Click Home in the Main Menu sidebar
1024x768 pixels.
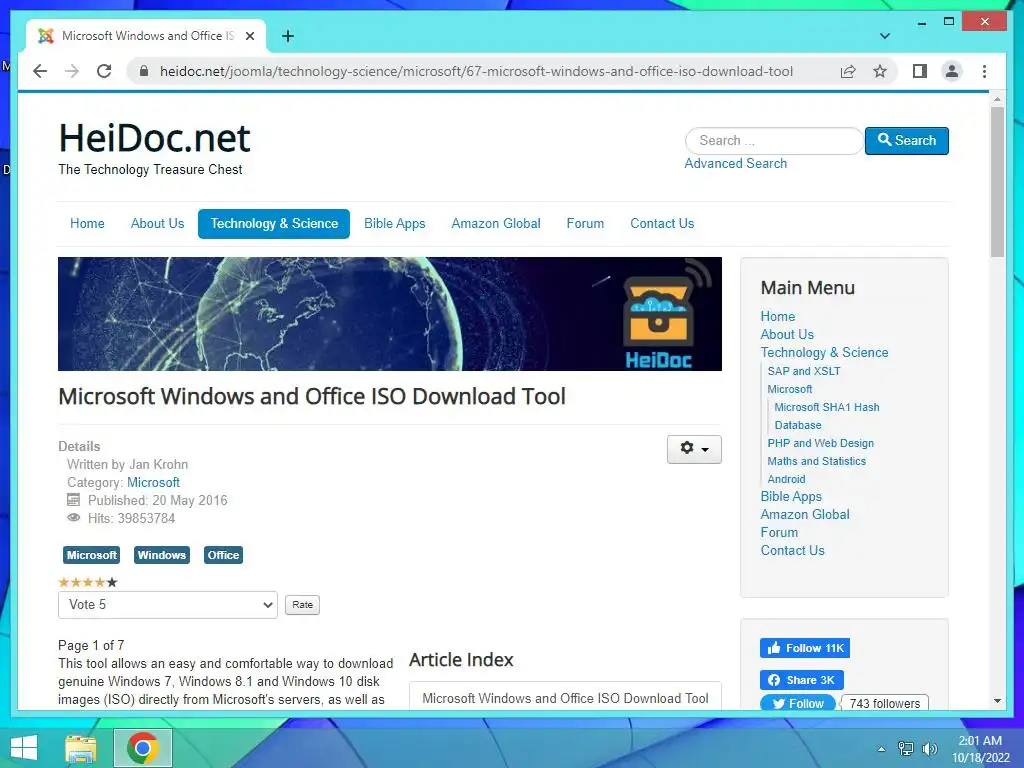pos(777,316)
